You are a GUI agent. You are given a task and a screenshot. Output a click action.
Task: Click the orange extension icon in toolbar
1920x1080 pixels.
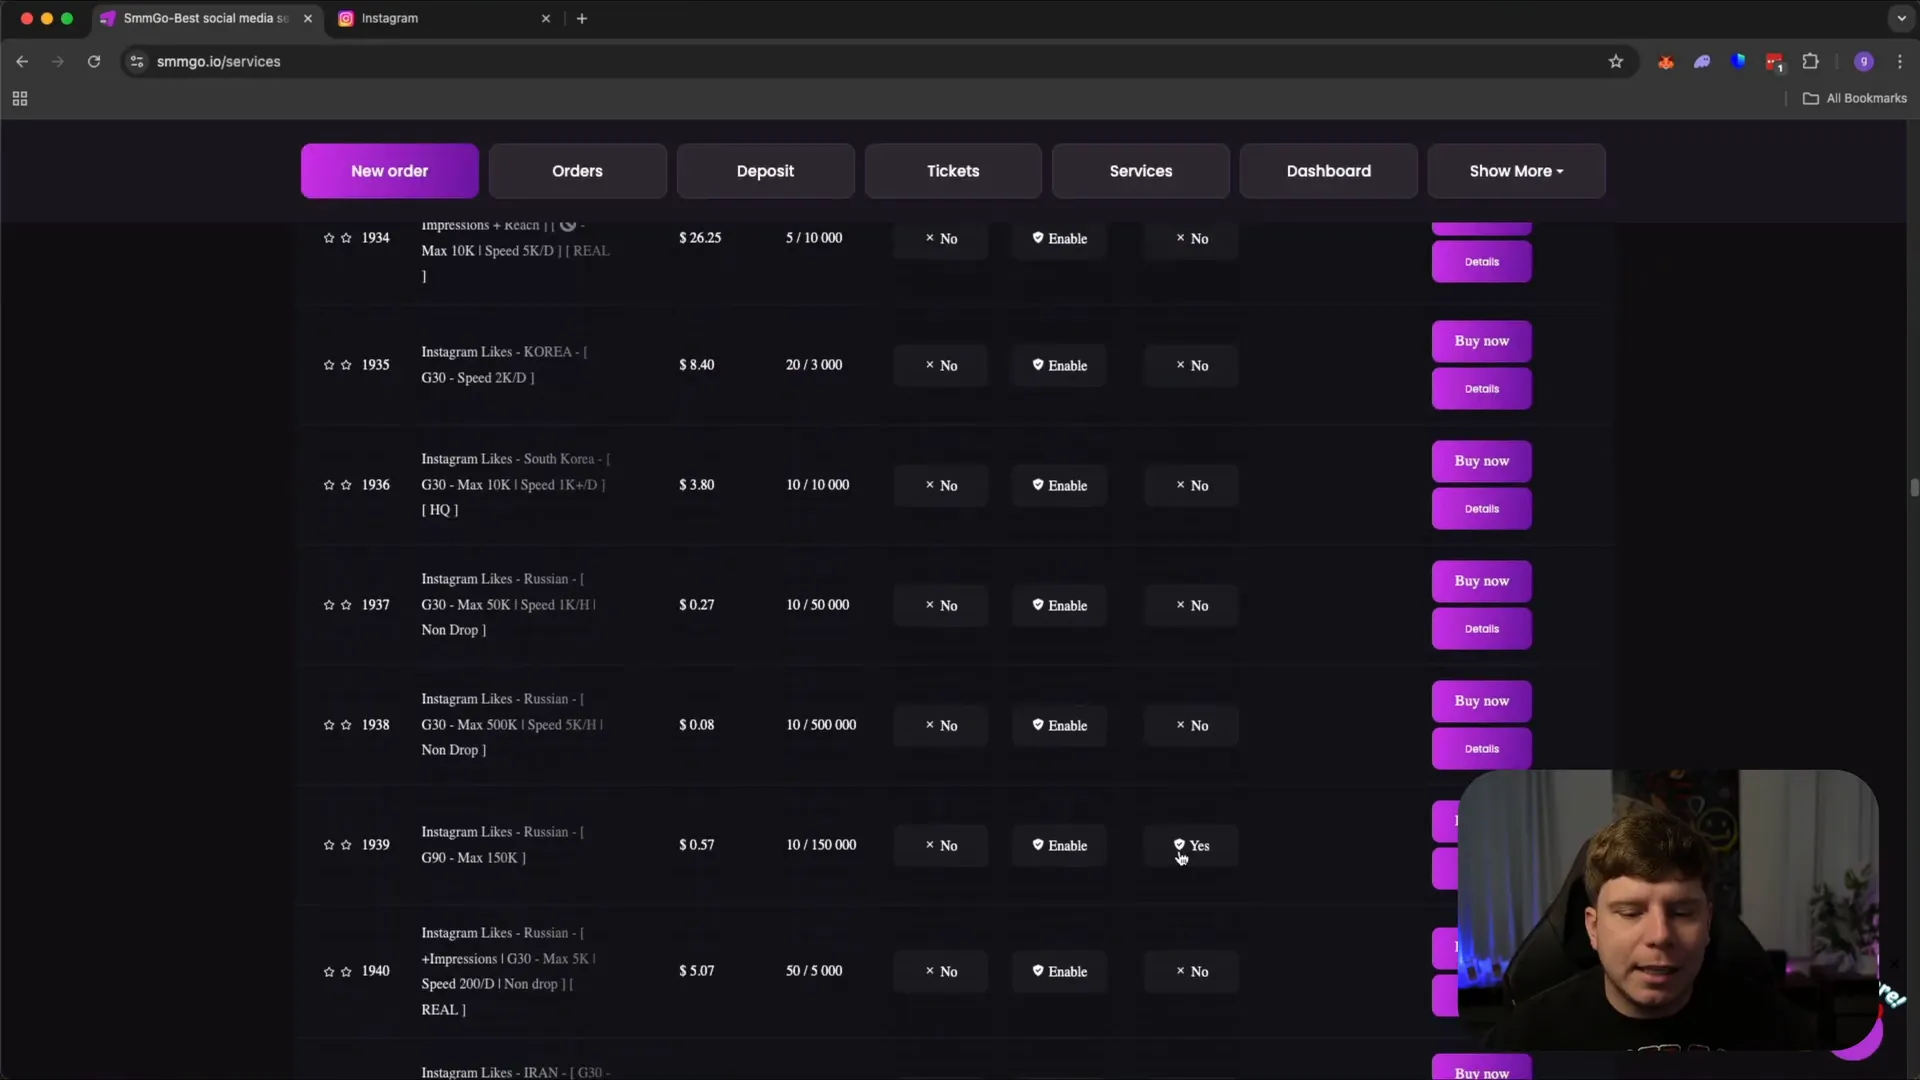click(1666, 62)
